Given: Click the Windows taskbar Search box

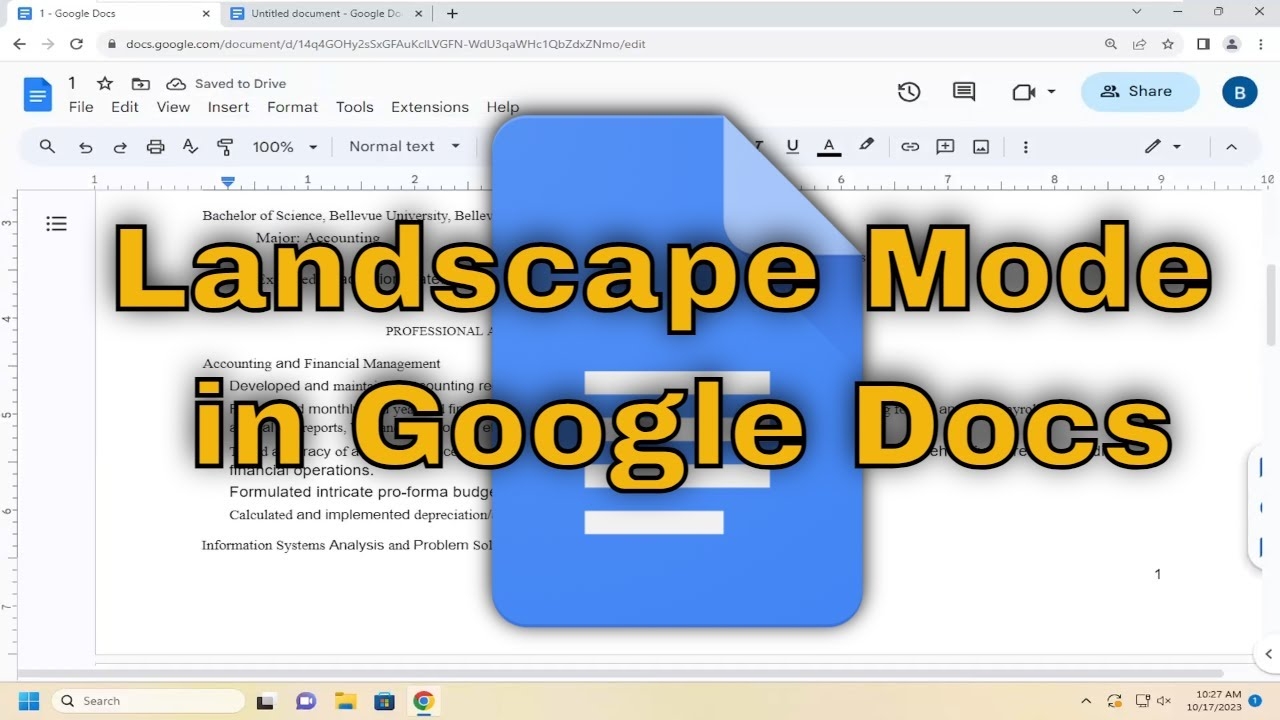Looking at the screenshot, I should pyautogui.click(x=148, y=701).
